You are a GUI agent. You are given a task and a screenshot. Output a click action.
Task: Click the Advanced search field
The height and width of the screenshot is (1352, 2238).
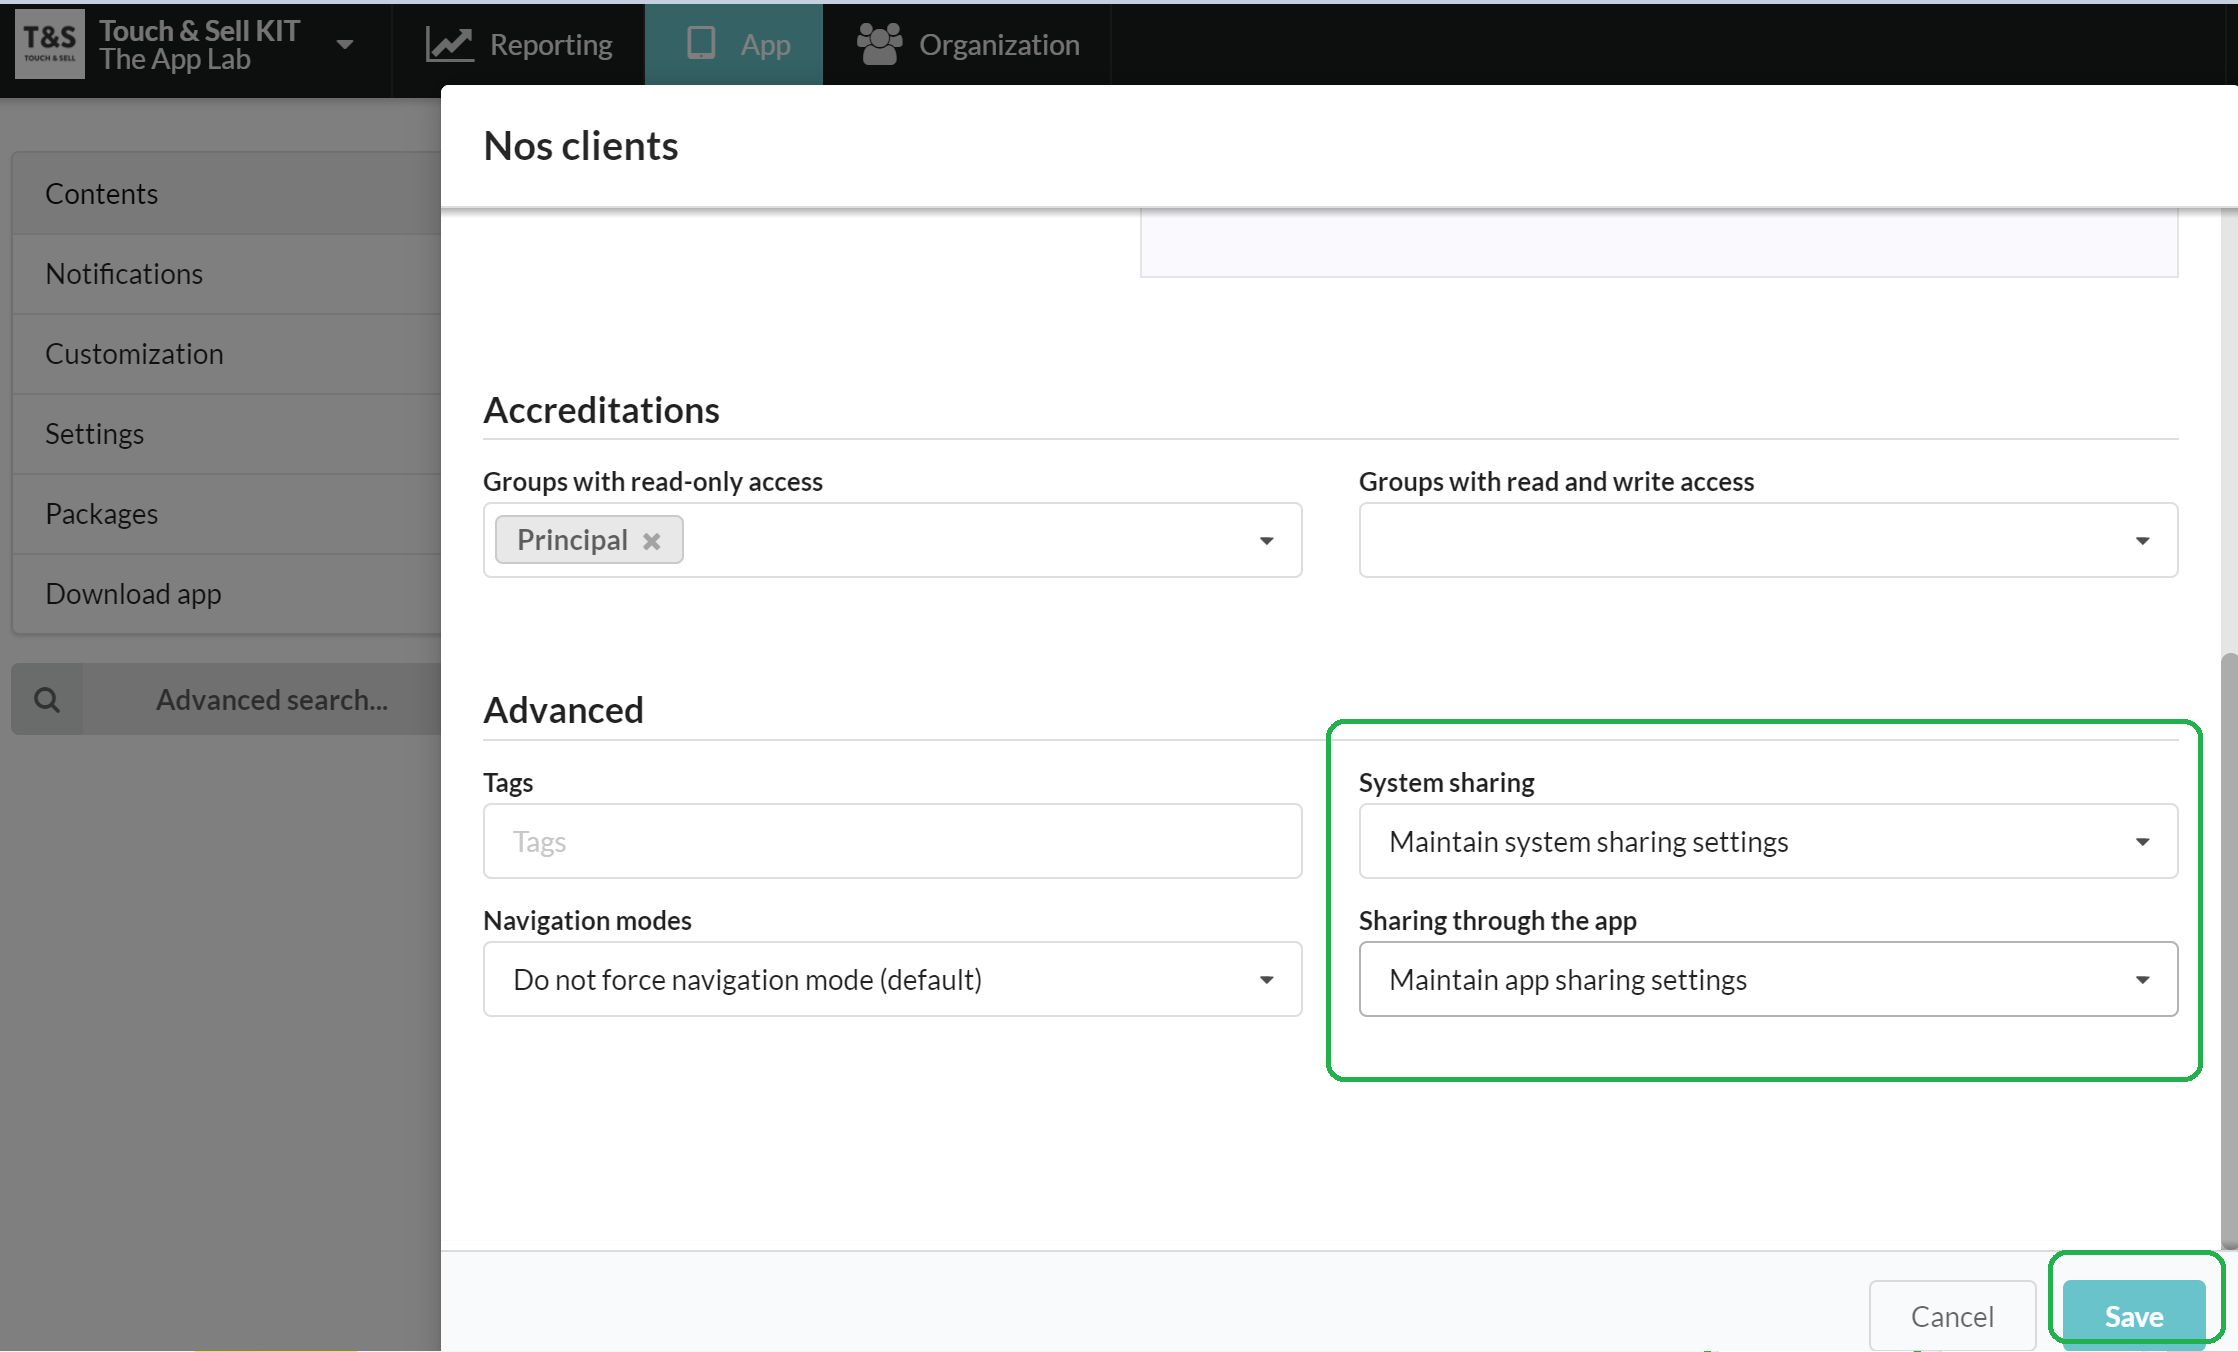(x=262, y=700)
